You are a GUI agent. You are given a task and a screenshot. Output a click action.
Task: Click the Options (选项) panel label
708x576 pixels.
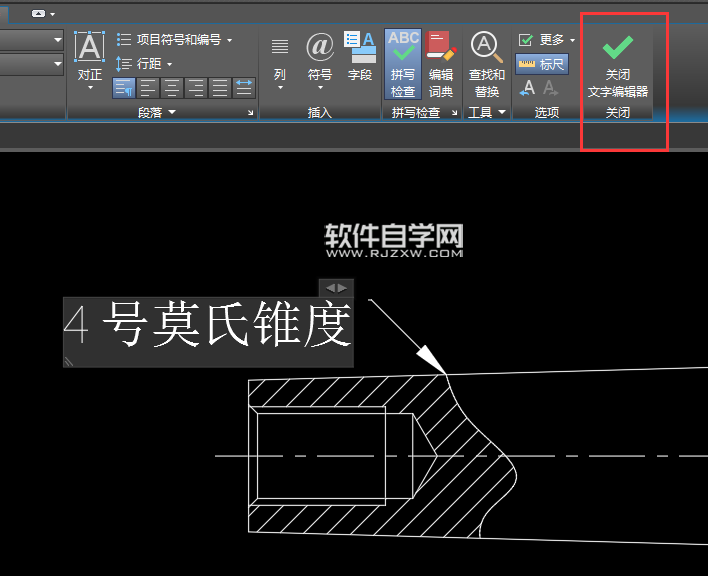[x=547, y=112]
